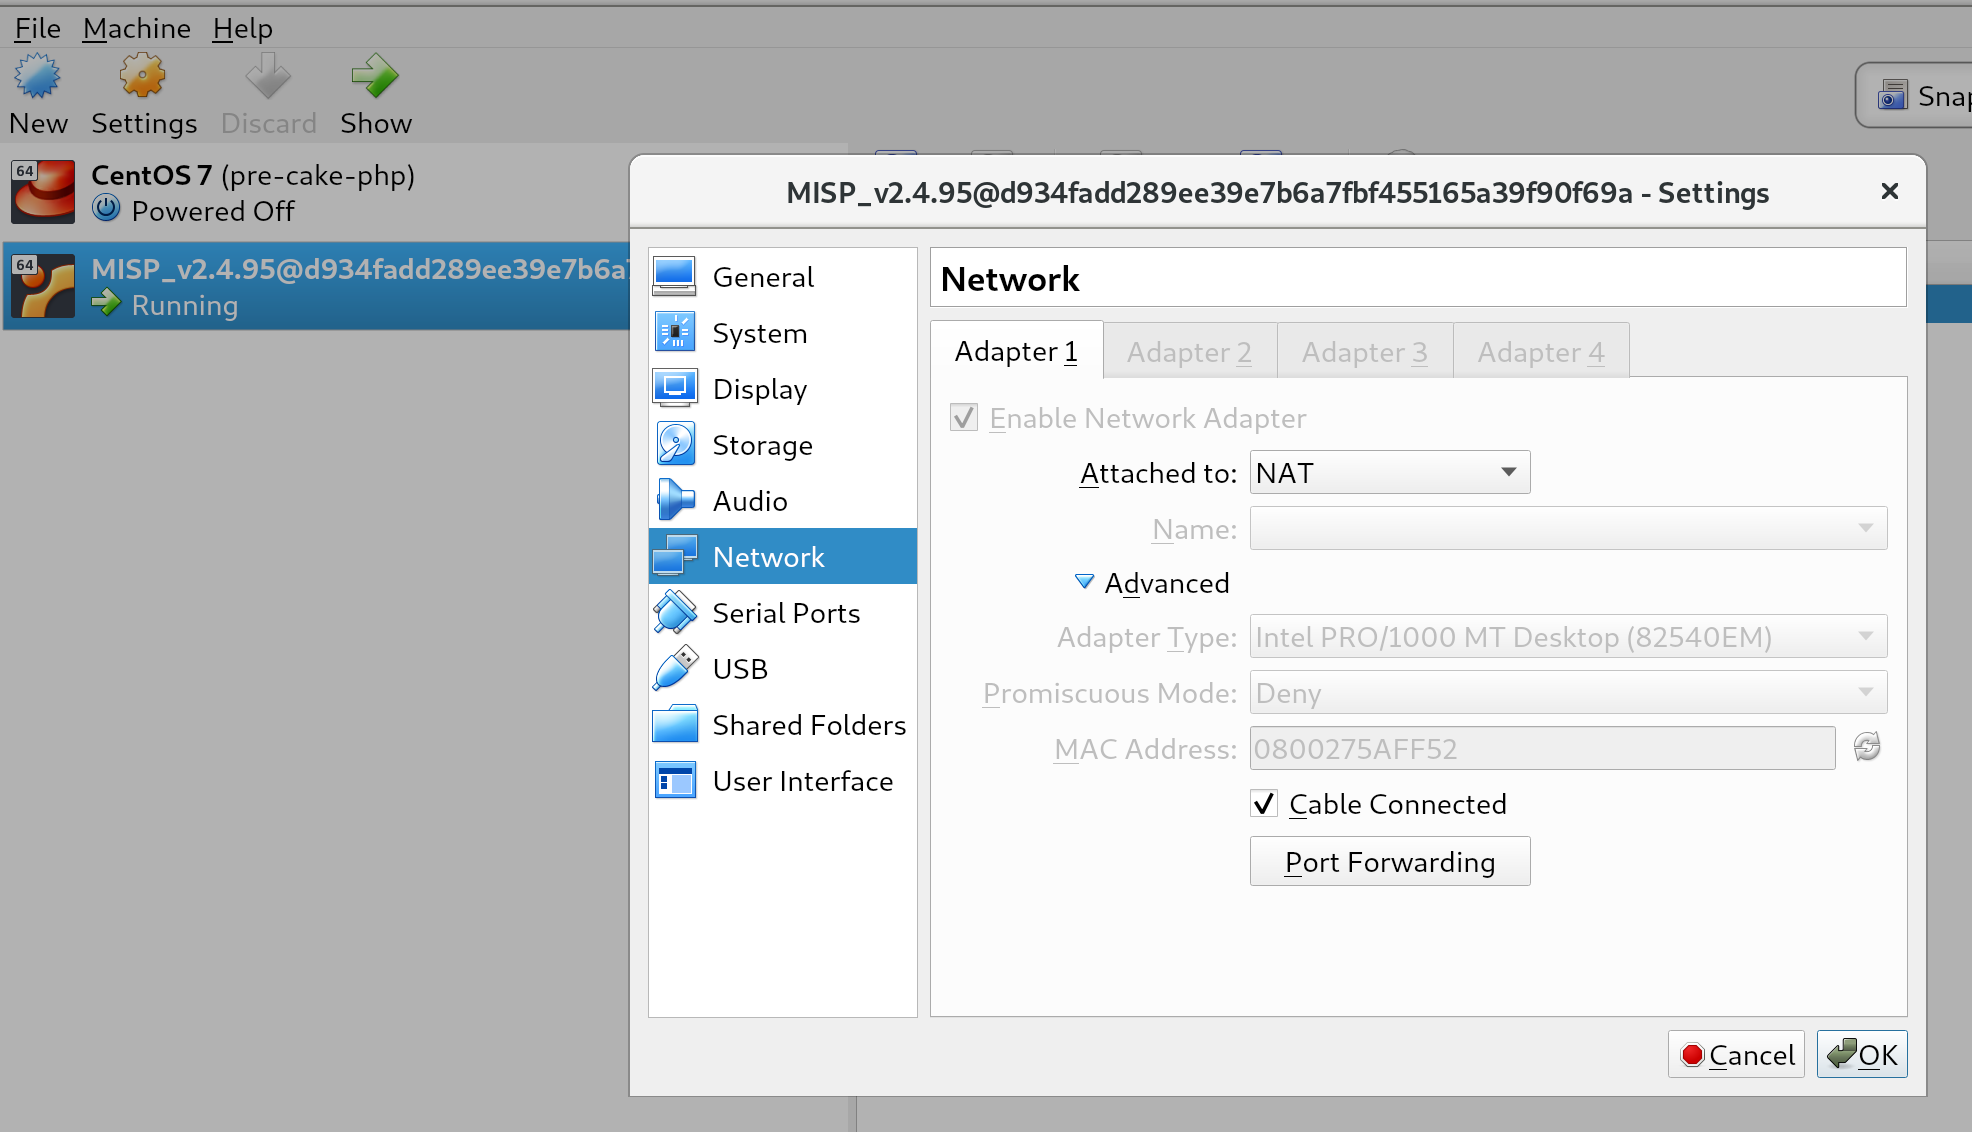Open the General settings page icon
Viewport: 1972px width, 1132px height.
click(x=675, y=276)
